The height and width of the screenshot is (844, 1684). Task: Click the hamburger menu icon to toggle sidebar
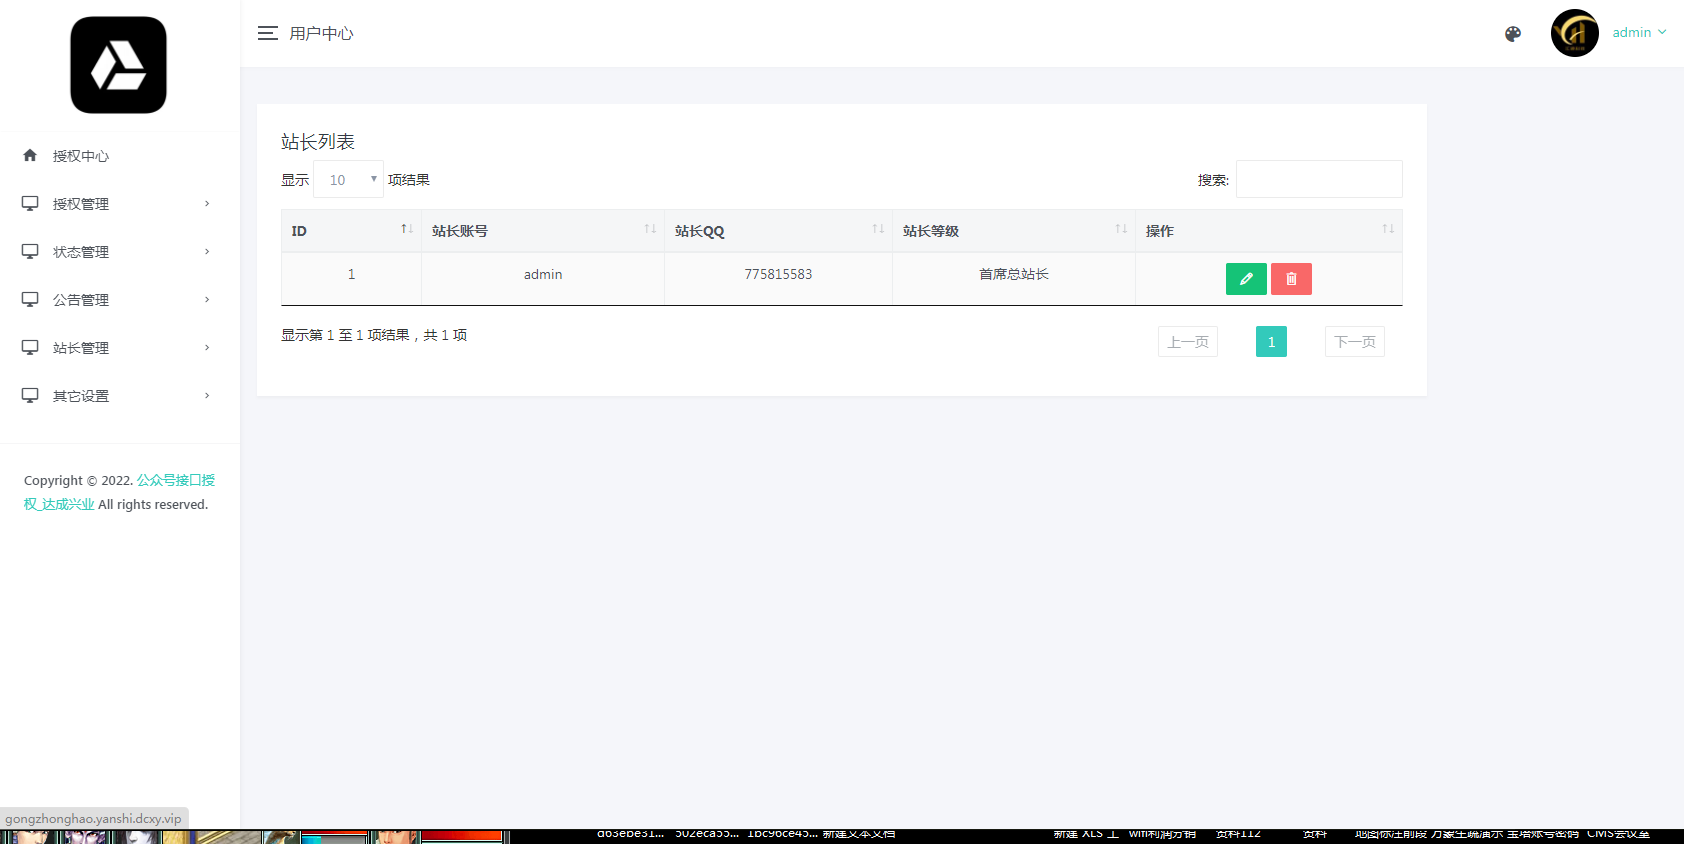click(x=267, y=33)
